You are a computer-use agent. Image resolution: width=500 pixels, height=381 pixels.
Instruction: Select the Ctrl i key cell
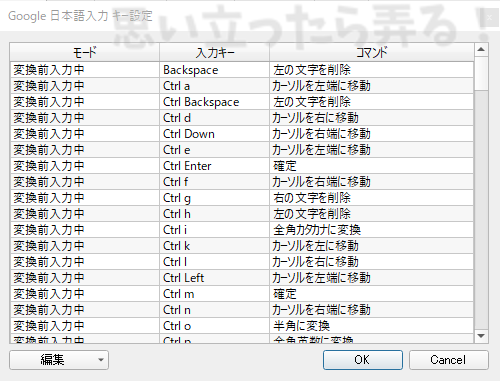point(214,230)
